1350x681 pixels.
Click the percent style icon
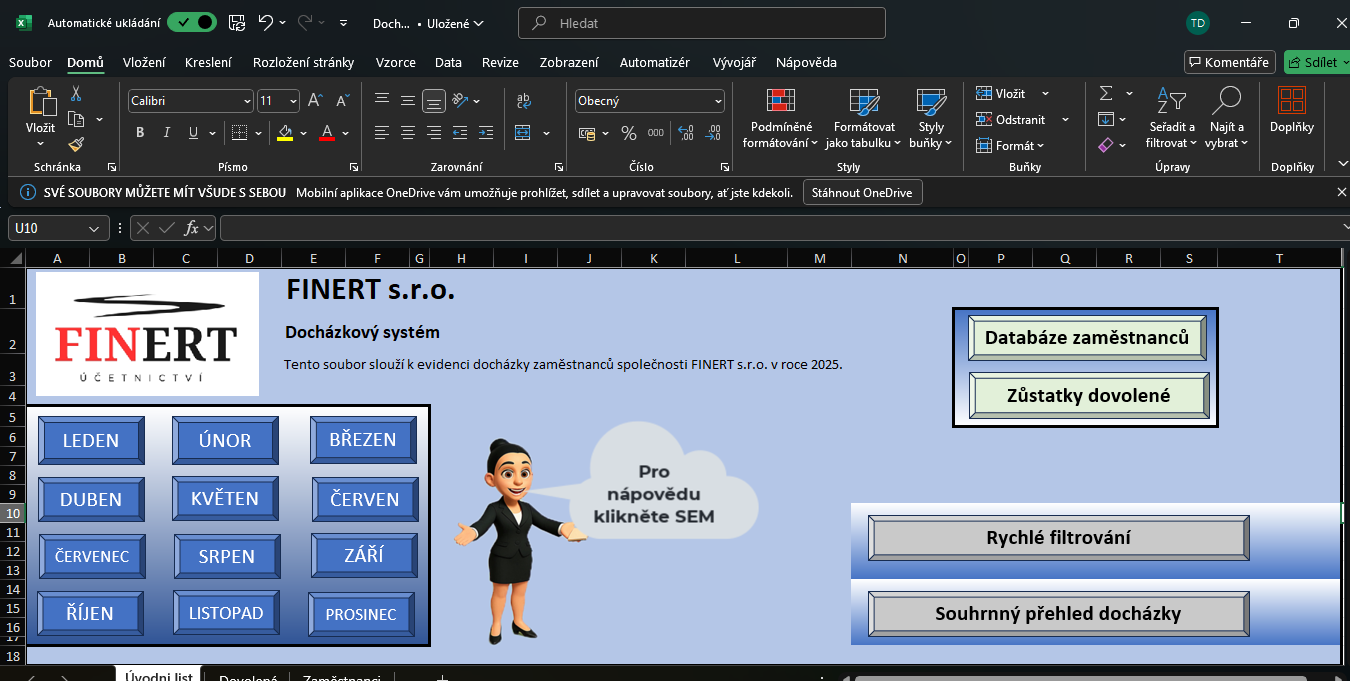(x=629, y=133)
